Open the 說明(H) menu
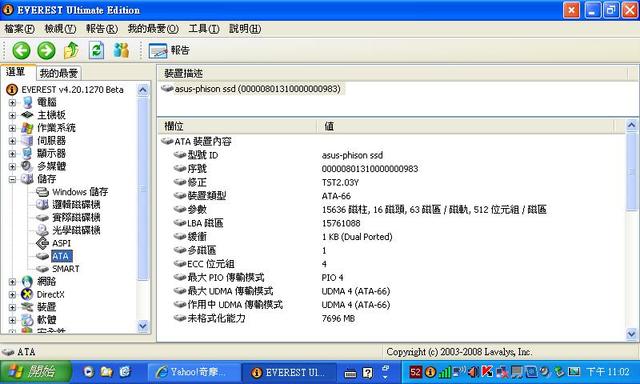The height and width of the screenshot is (384, 640). click(x=245, y=29)
